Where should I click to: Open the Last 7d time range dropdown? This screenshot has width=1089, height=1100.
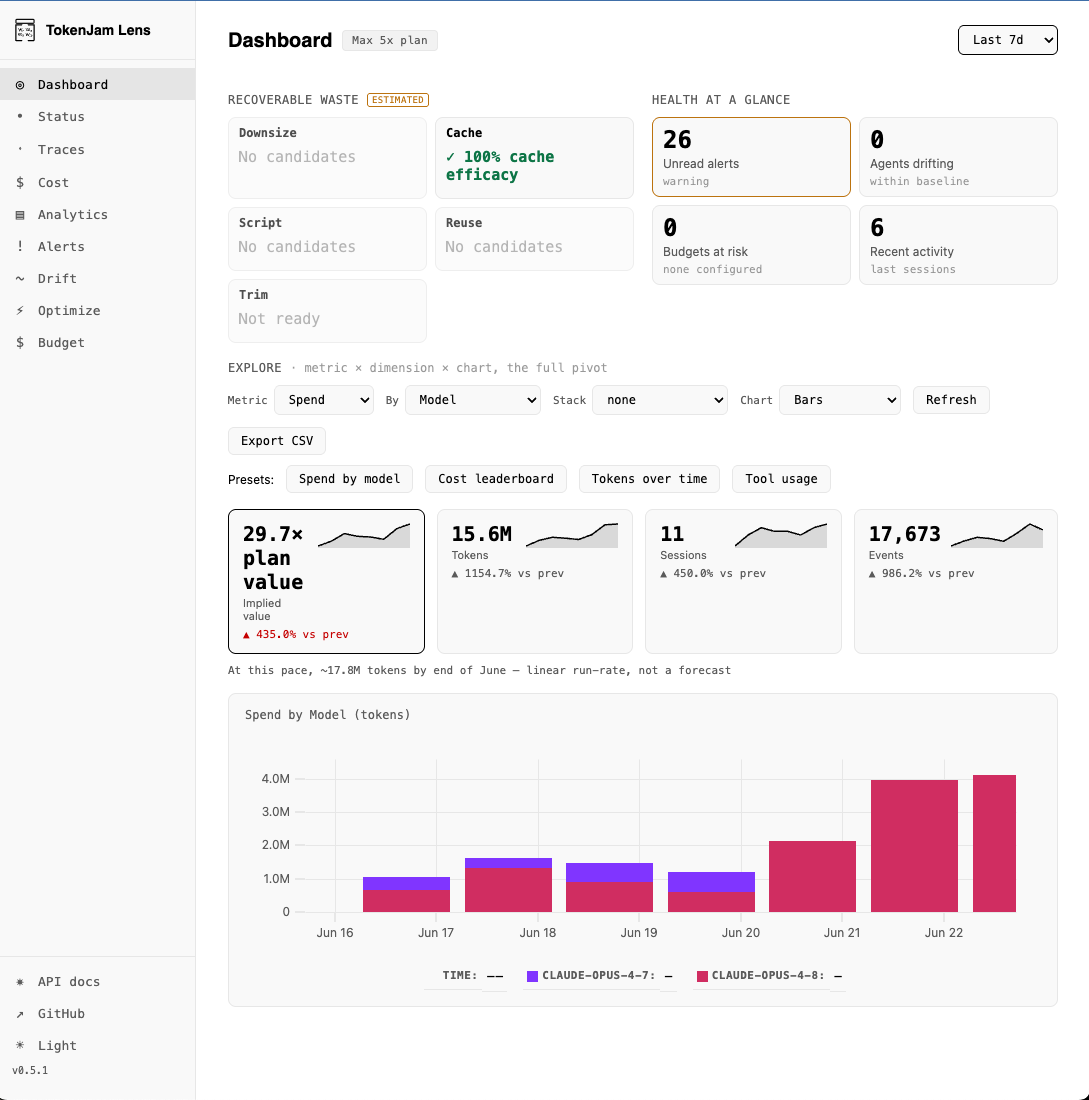pyautogui.click(x=1008, y=40)
